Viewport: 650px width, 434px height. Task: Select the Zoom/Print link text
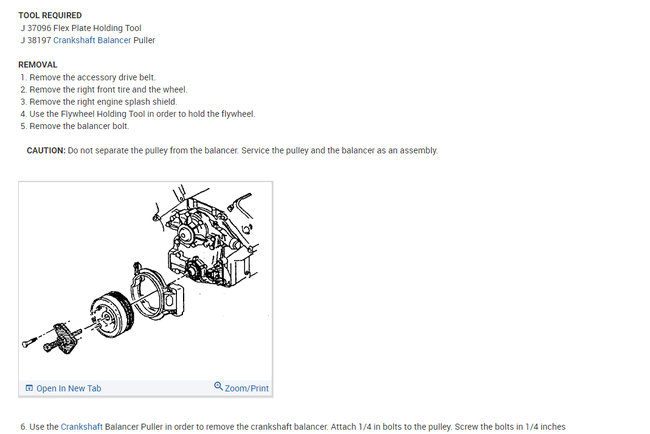coord(247,388)
